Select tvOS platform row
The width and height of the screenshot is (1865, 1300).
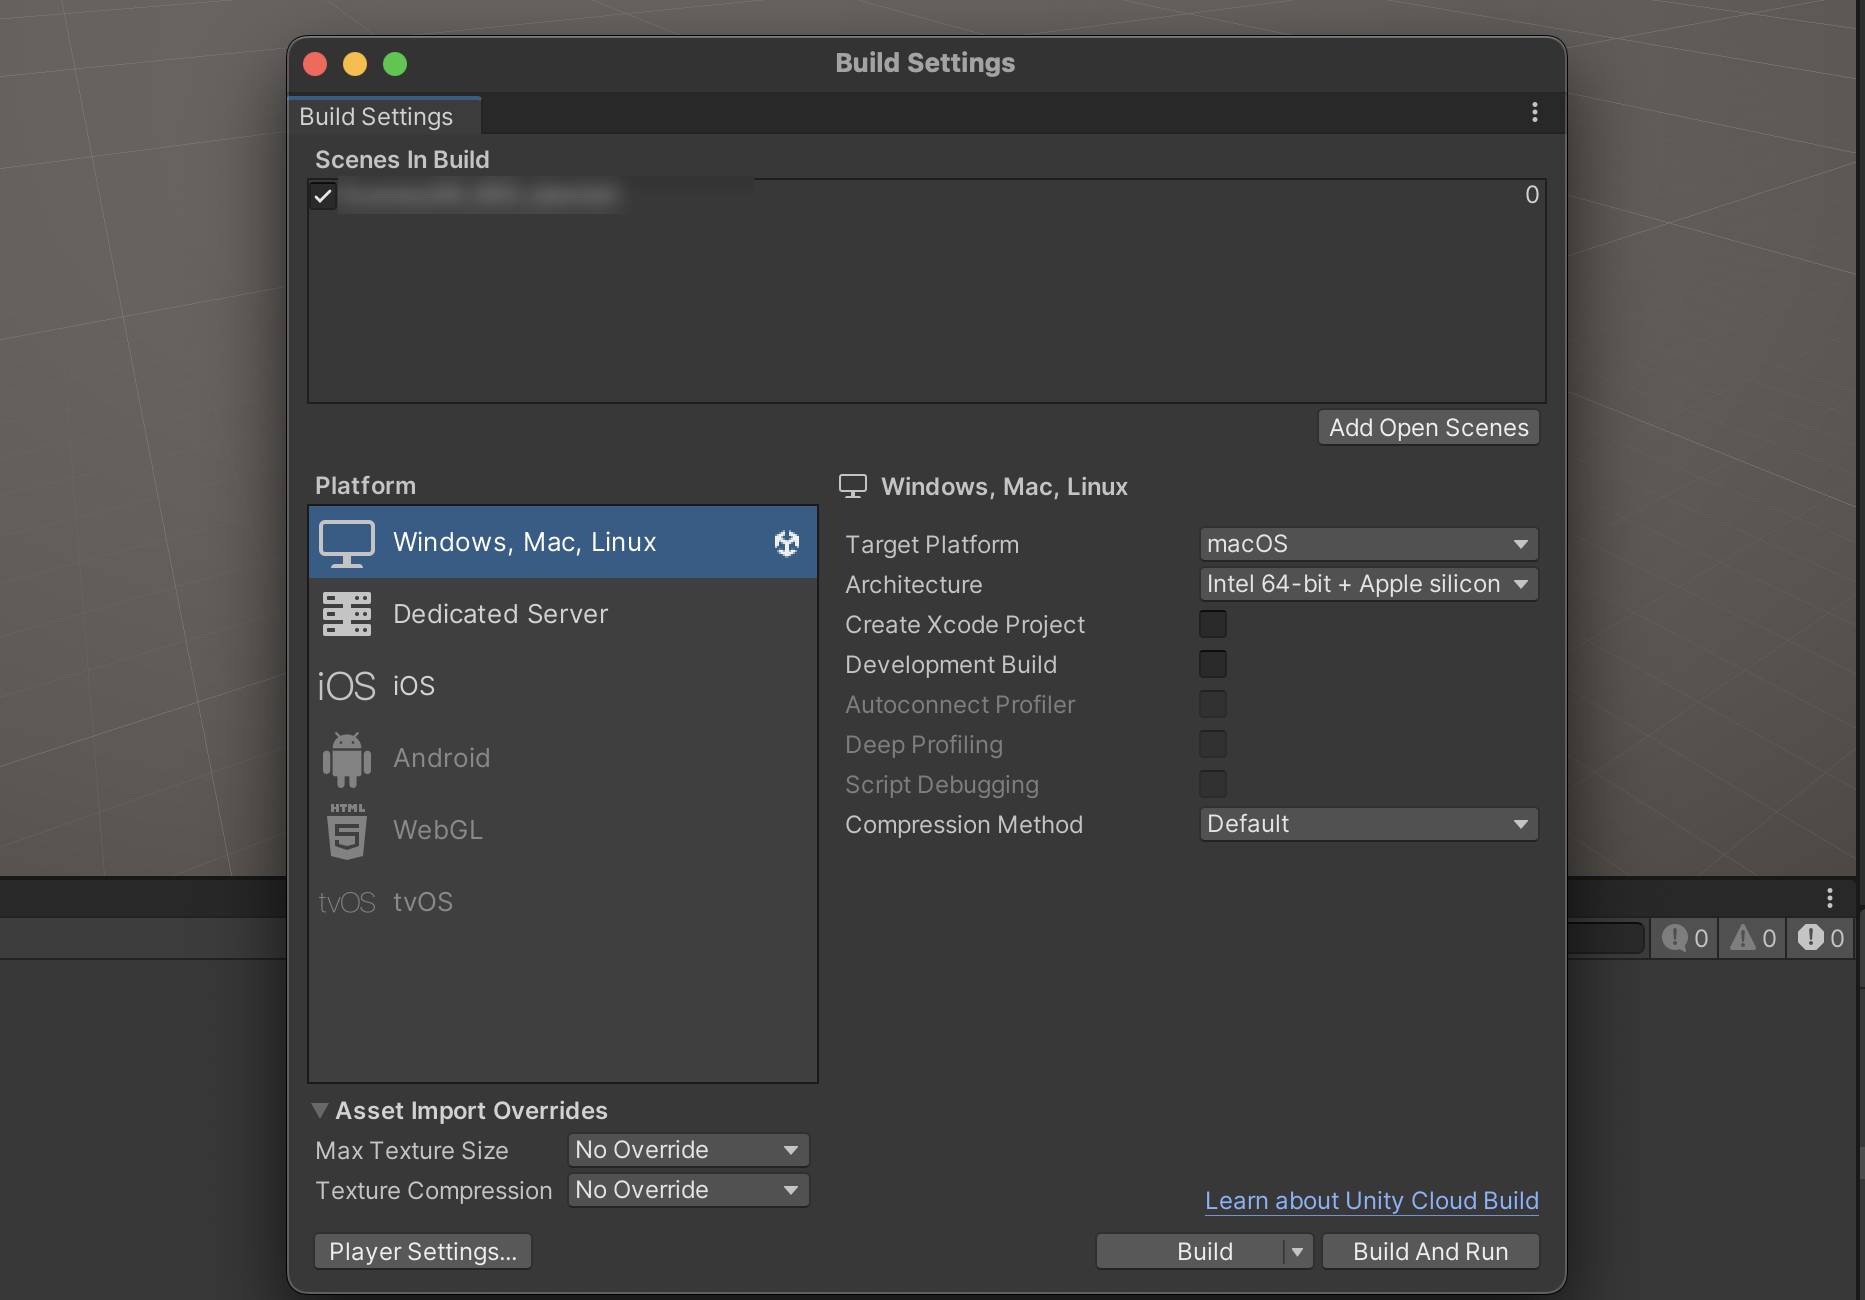click(563, 902)
